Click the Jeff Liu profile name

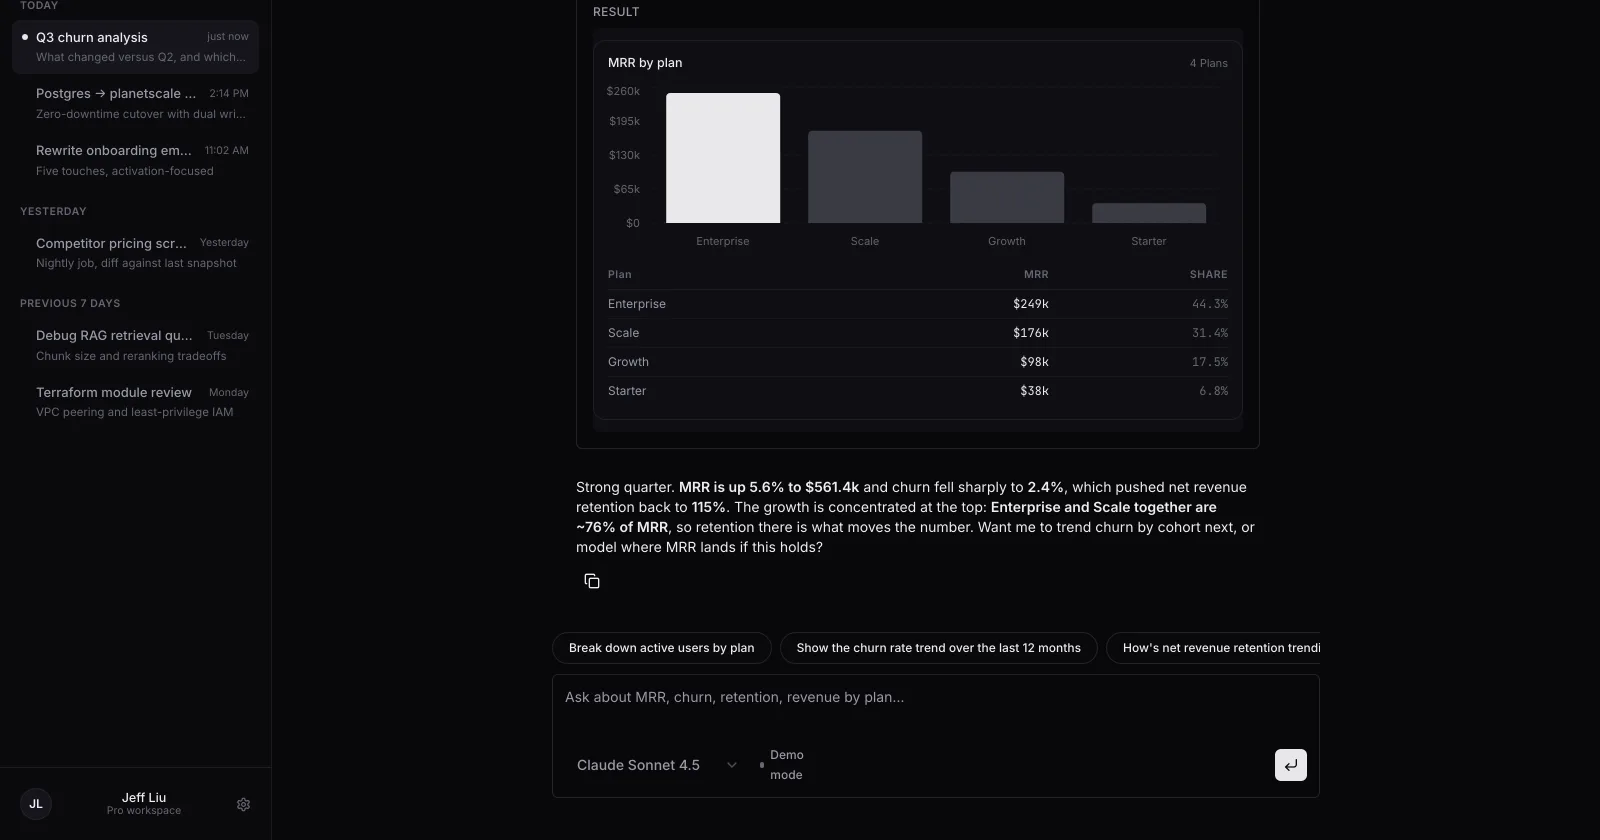coord(144,797)
